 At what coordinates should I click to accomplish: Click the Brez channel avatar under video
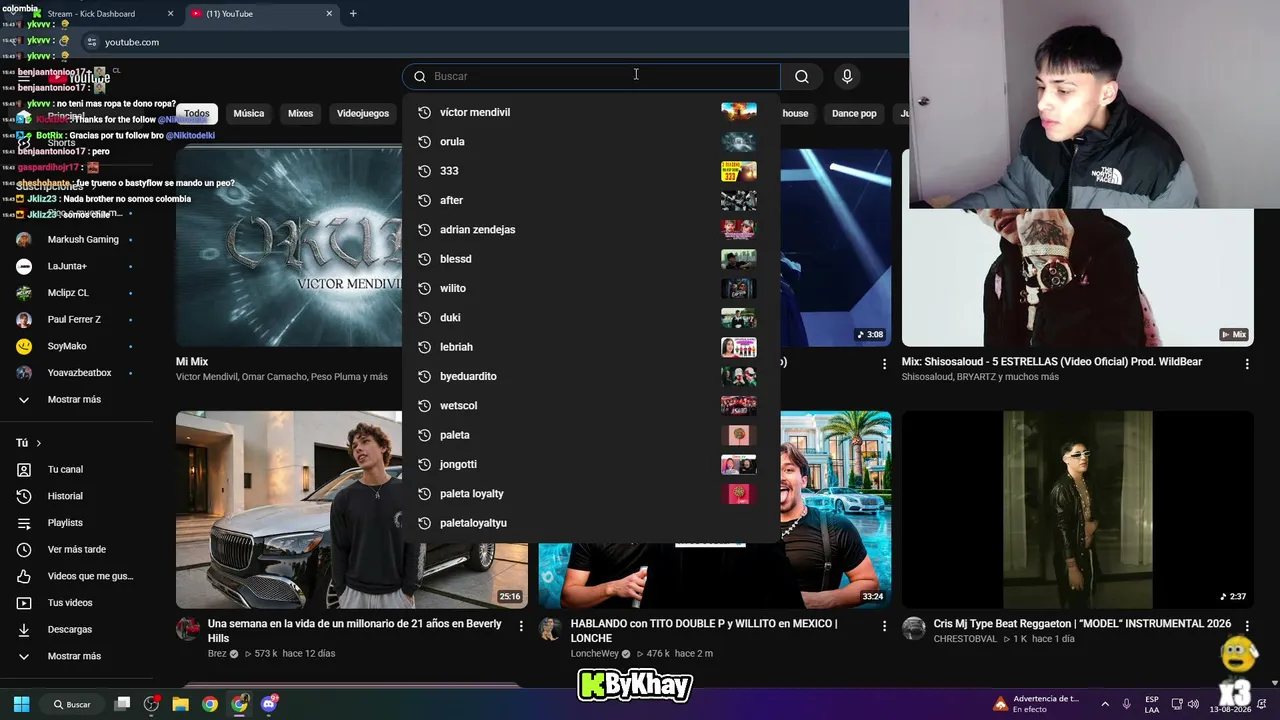[x=188, y=628]
